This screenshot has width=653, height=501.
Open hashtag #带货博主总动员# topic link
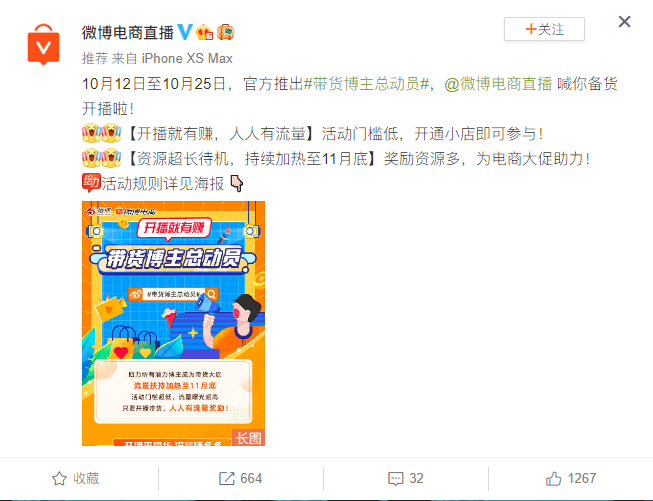(x=366, y=84)
